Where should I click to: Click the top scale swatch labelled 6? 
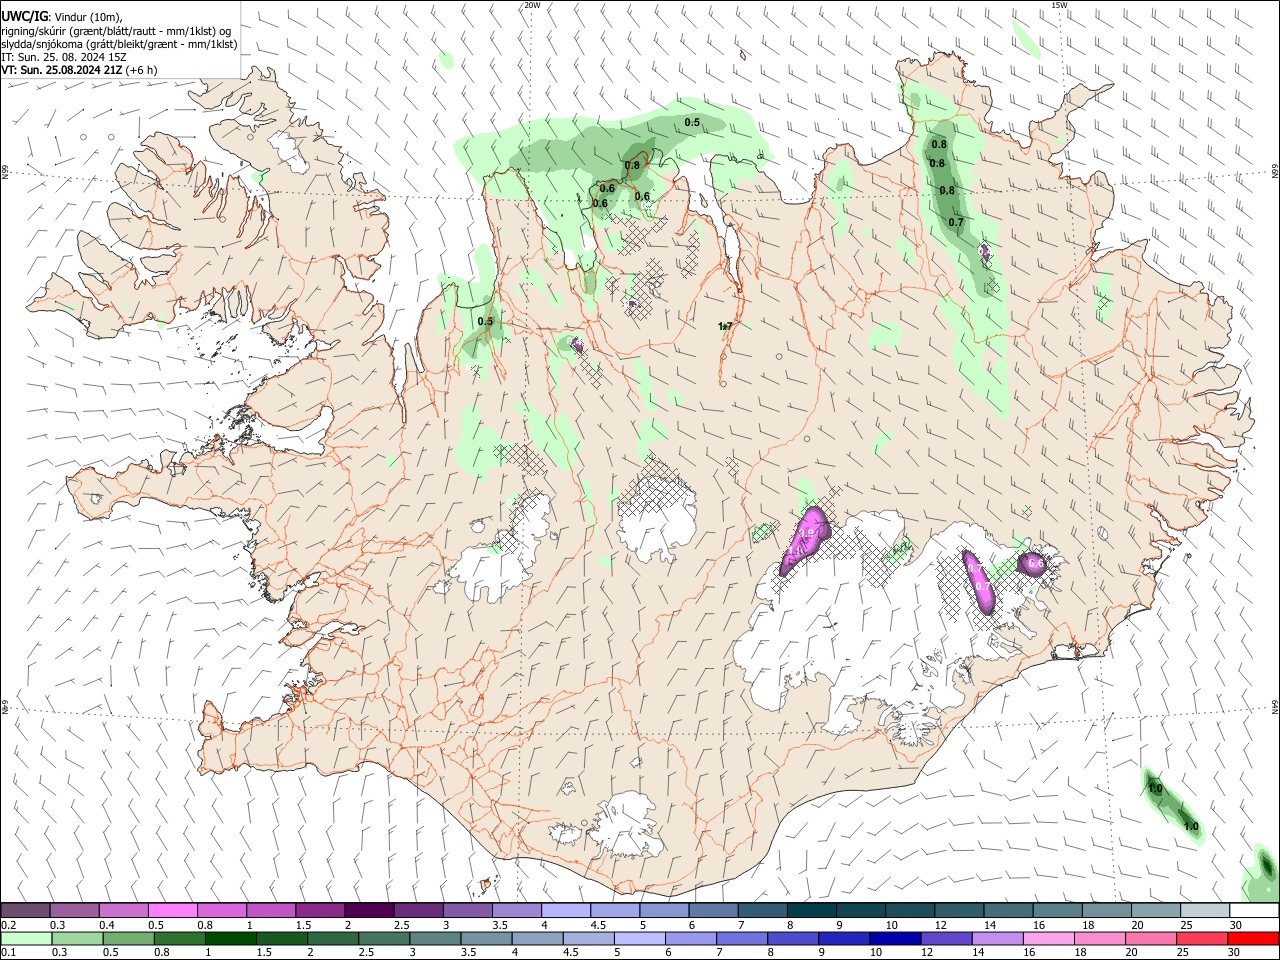712,910
